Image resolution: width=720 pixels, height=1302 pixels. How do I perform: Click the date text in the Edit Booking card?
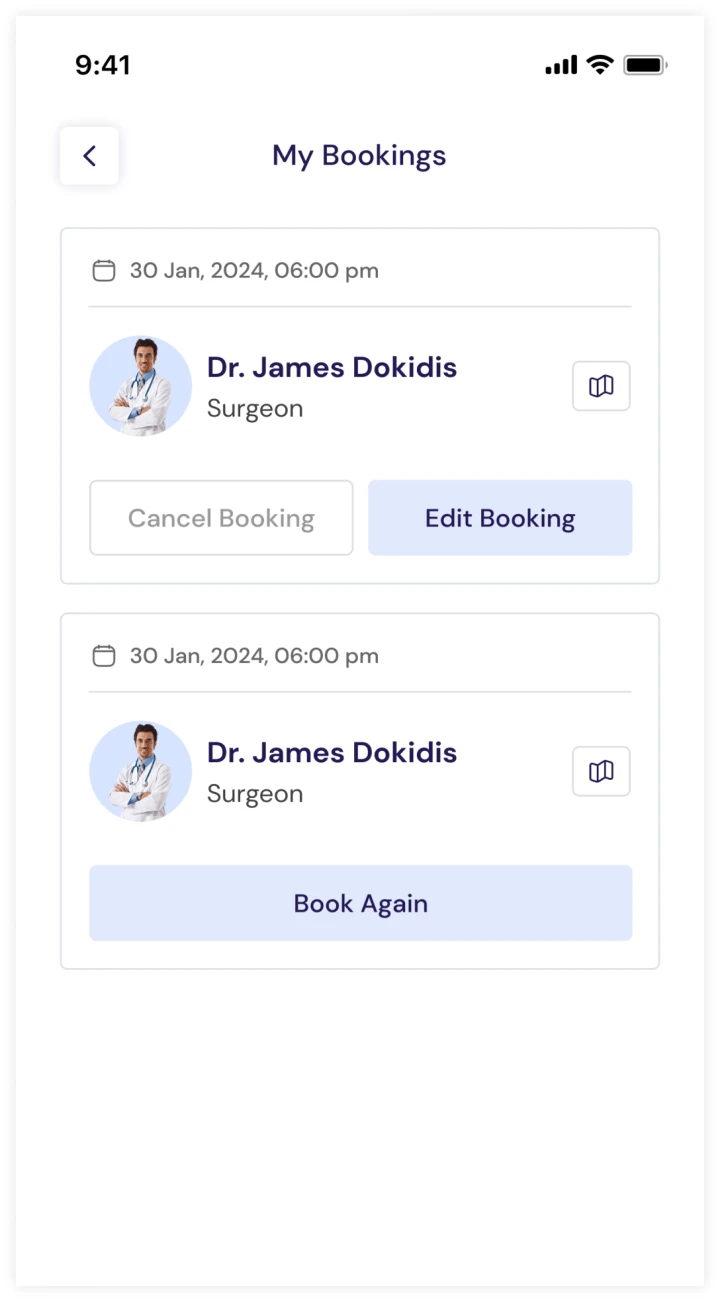254,270
